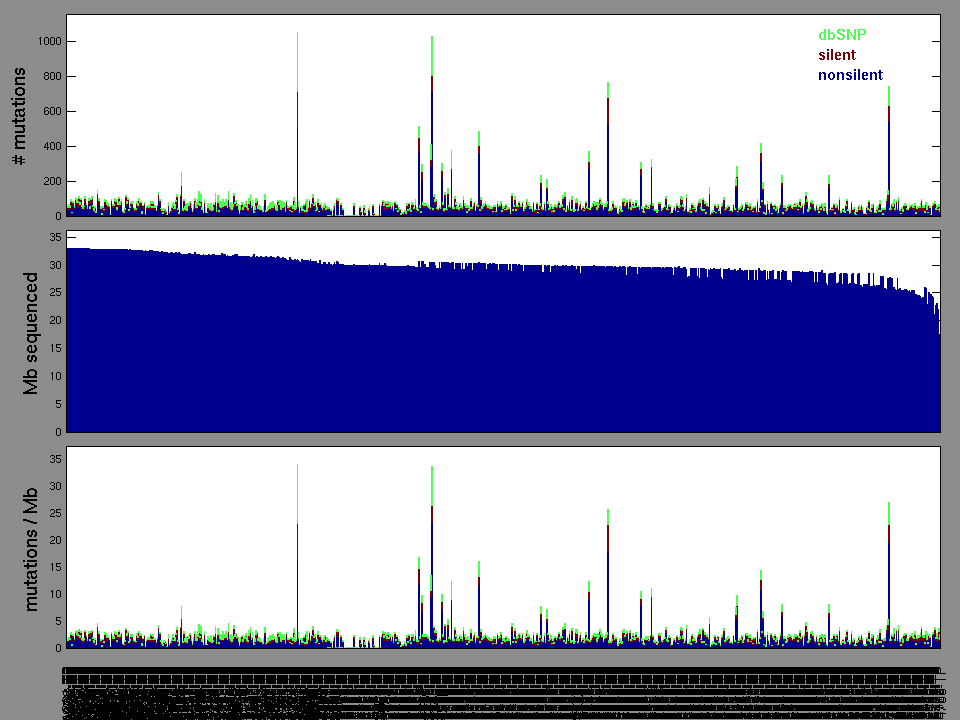960x720 pixels.
Task: Click the 'mutations / Mb' y-axis title
Action: (x=31, y=548)
